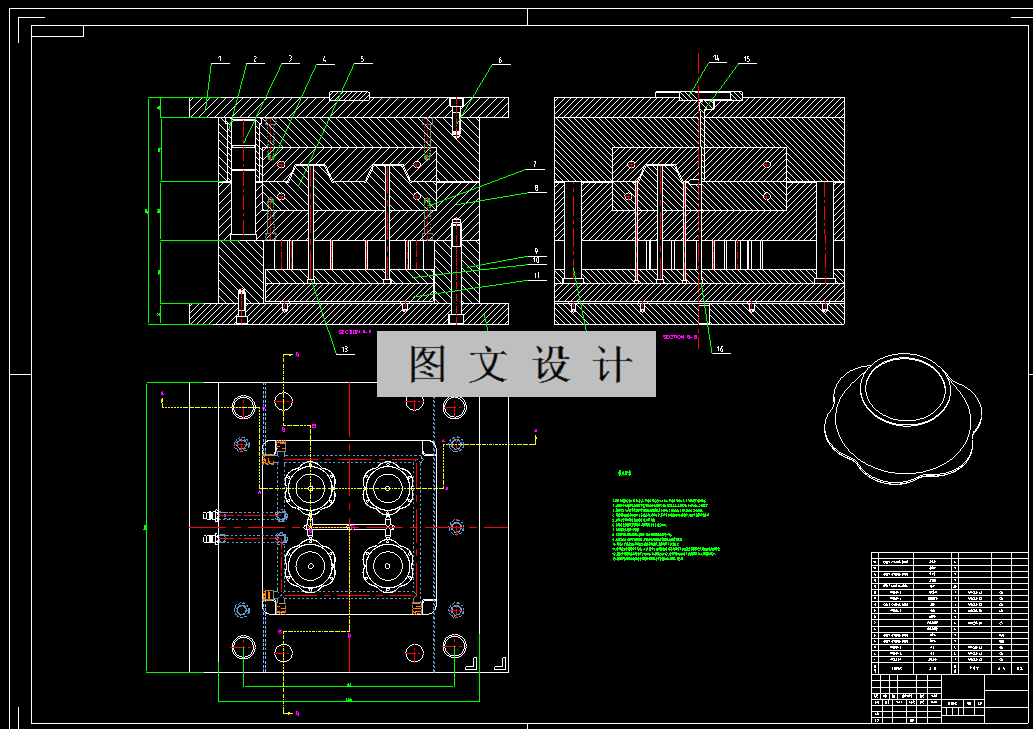Select part callout number 1
The width and height of the screenshot is (1033, 729).
219,59
